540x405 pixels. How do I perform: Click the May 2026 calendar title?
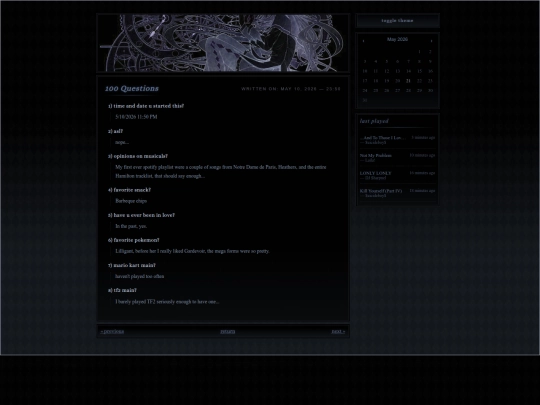point(397,39)
